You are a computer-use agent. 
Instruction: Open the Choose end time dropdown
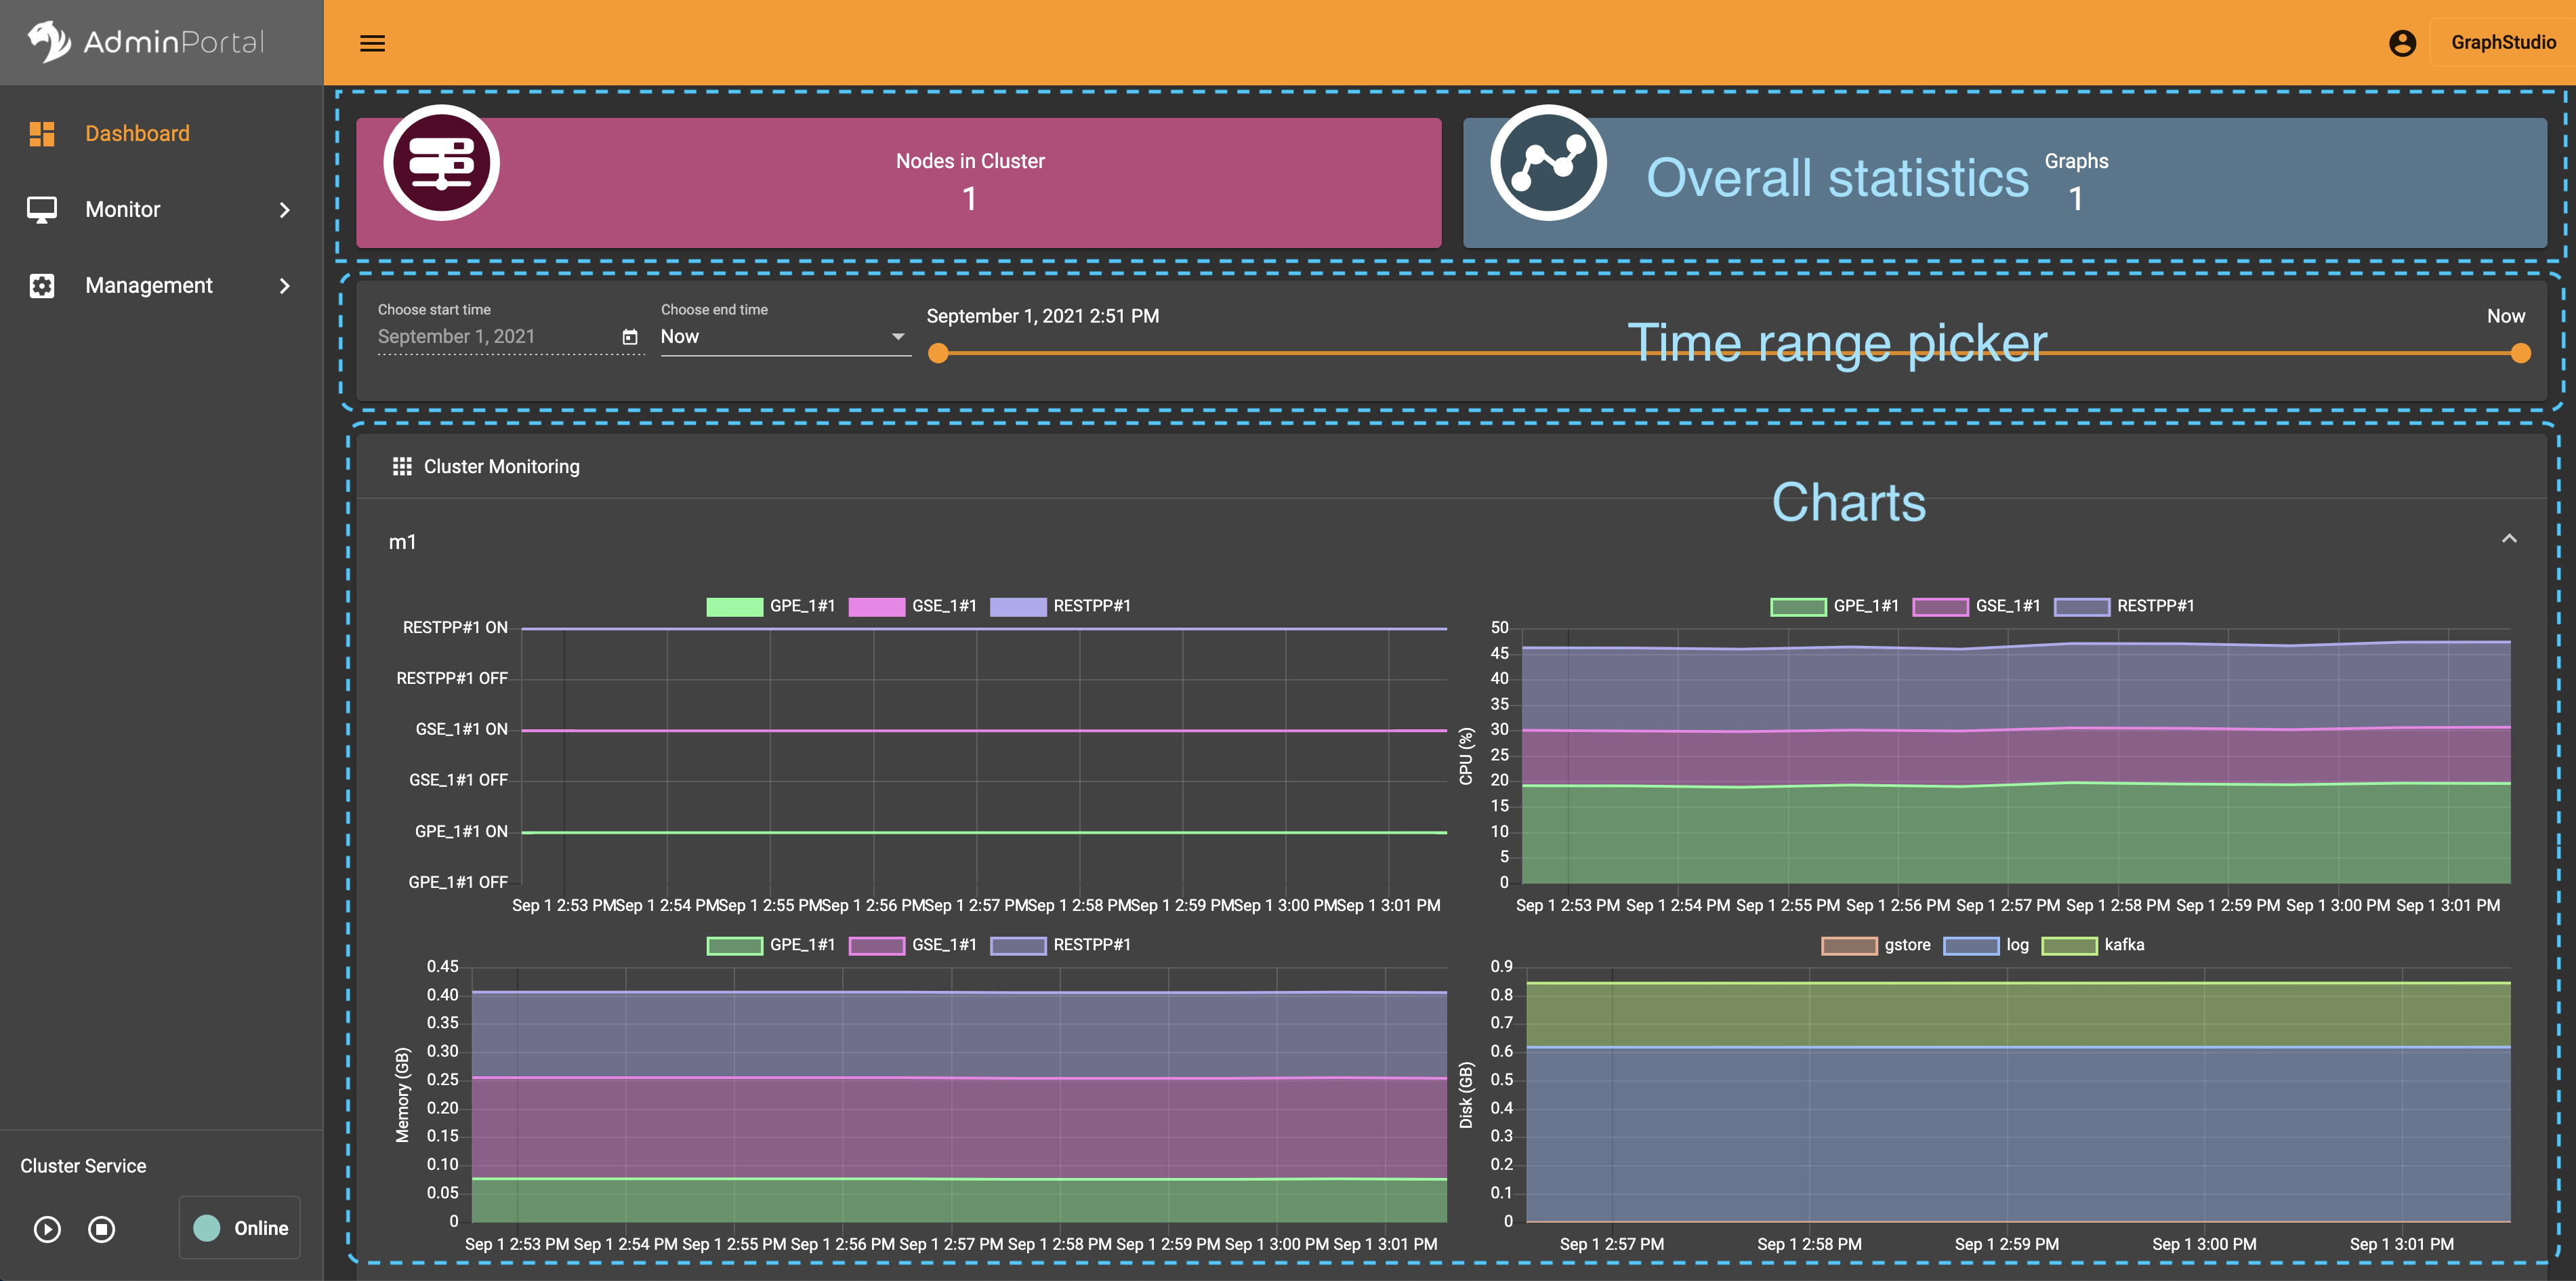click(784, 337)
